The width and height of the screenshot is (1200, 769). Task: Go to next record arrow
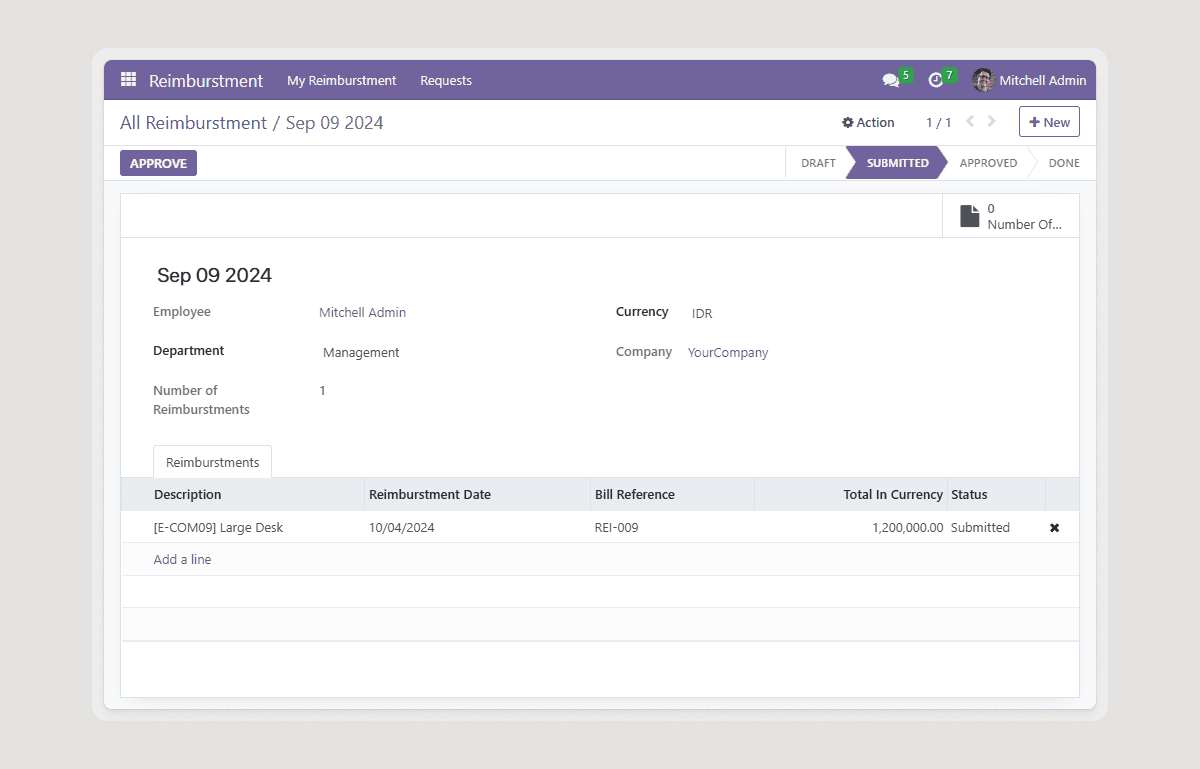992,122
